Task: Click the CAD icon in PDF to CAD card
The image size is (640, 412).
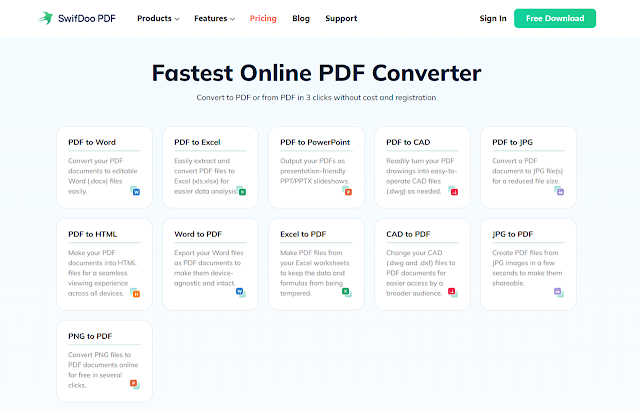Action: 453,191
